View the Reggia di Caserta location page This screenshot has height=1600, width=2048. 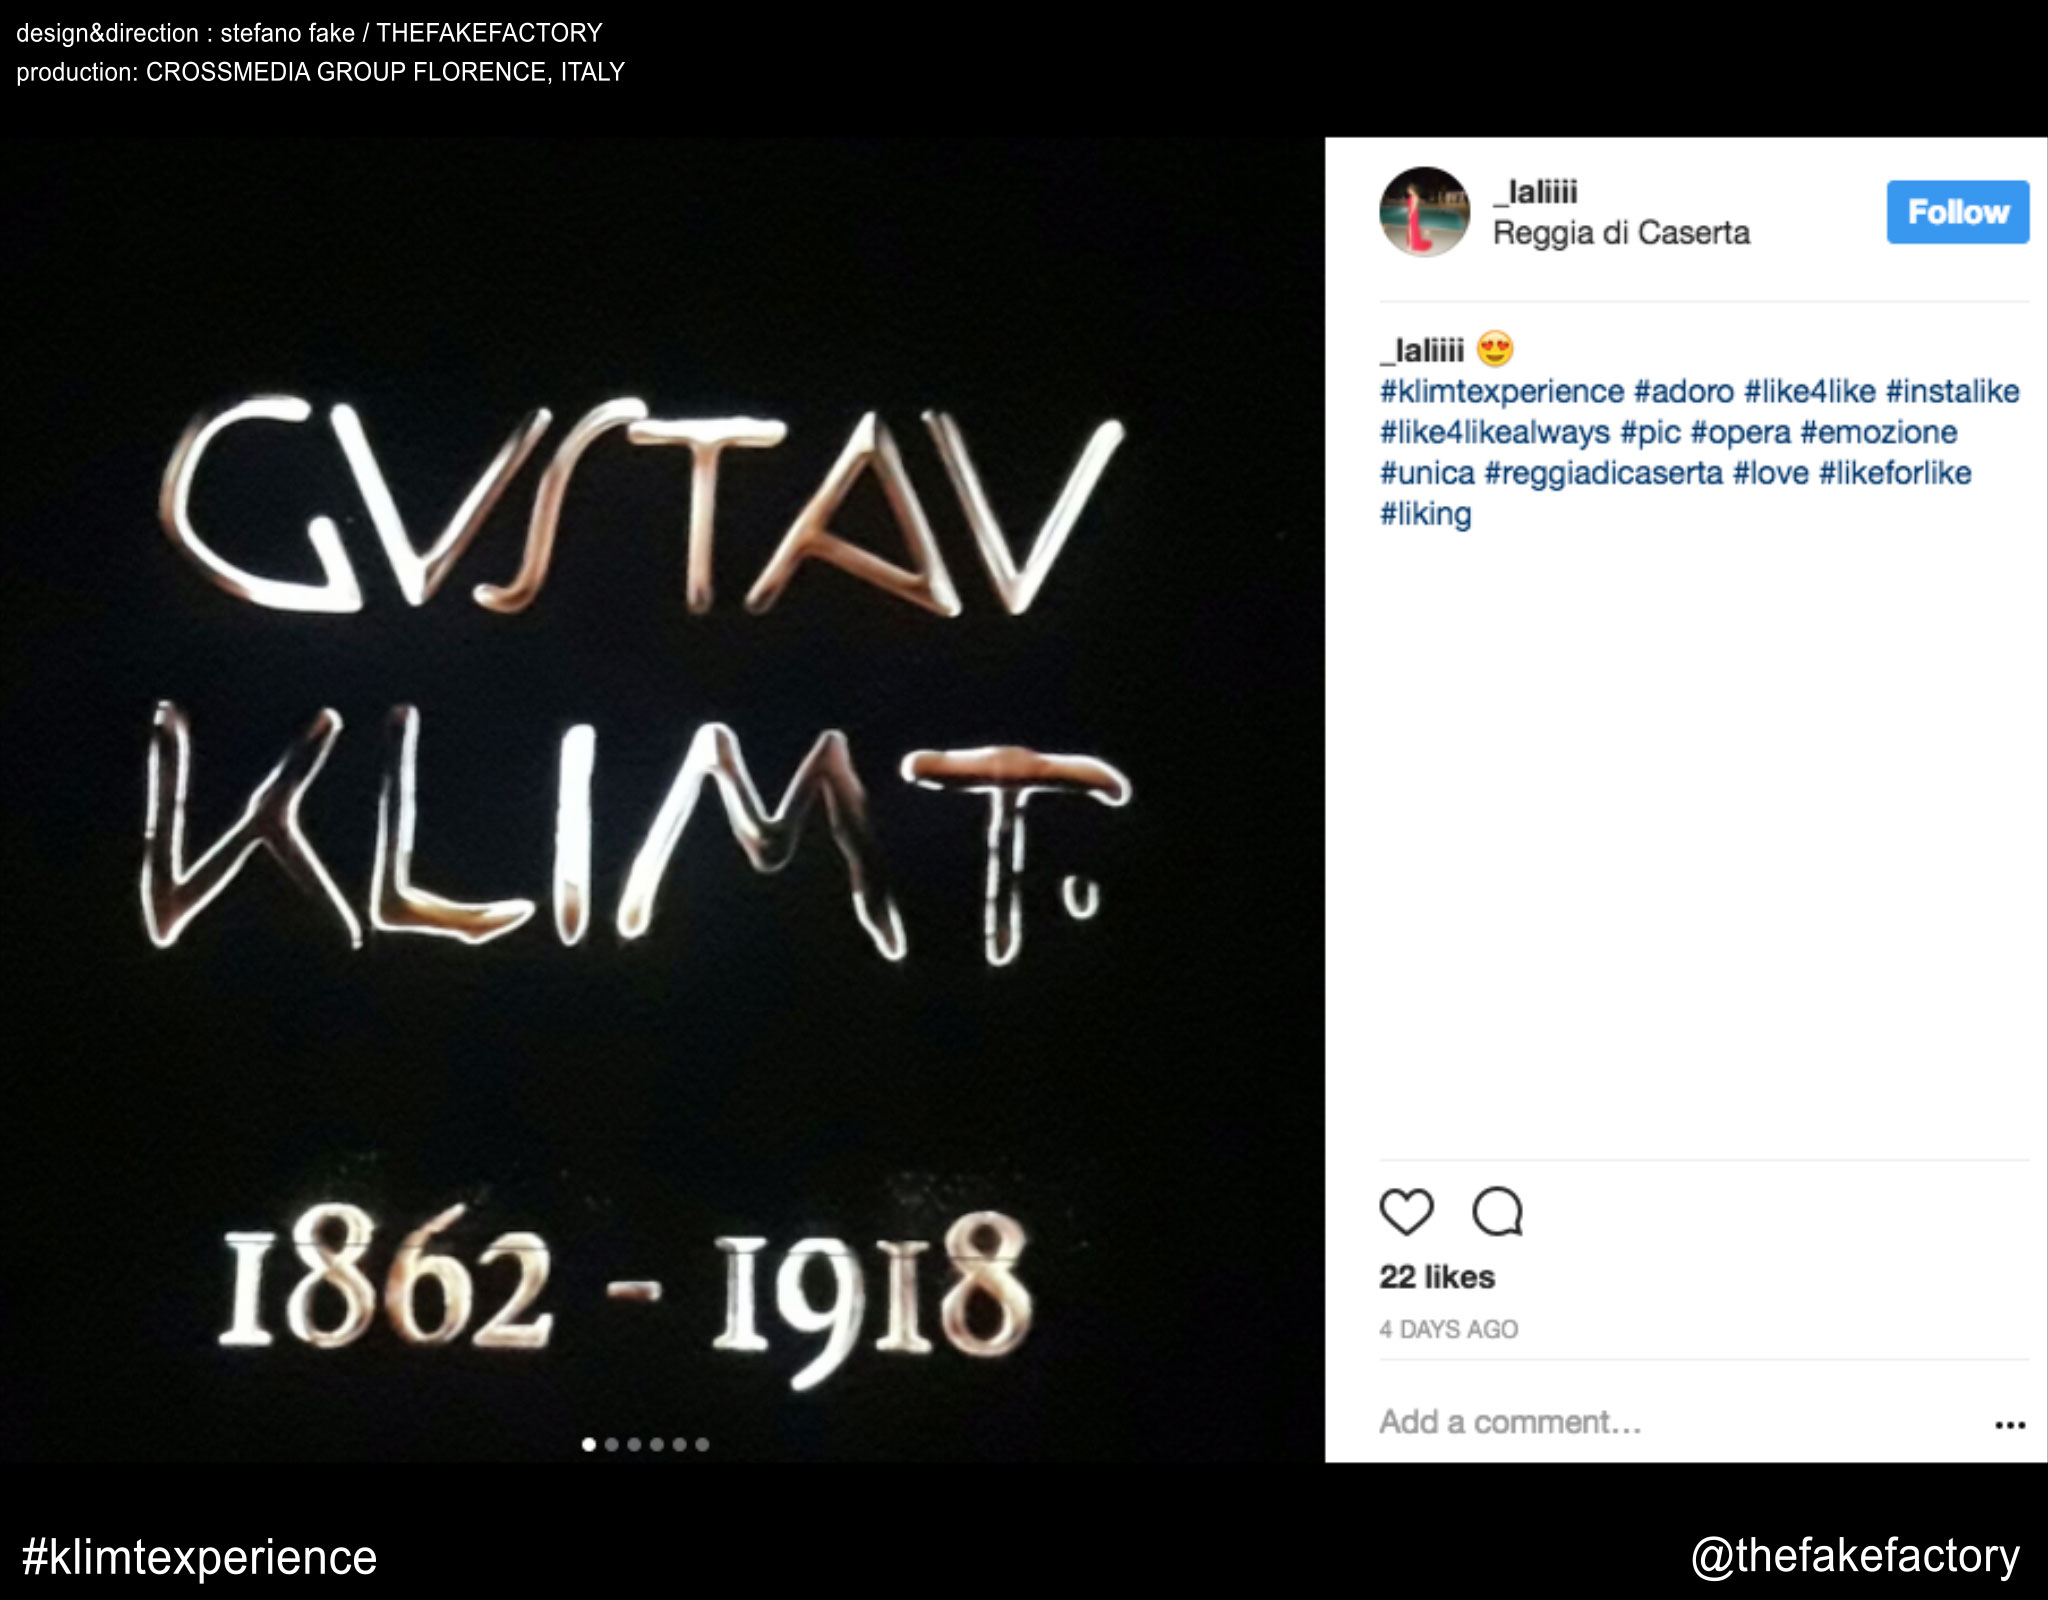(1621, 233)
